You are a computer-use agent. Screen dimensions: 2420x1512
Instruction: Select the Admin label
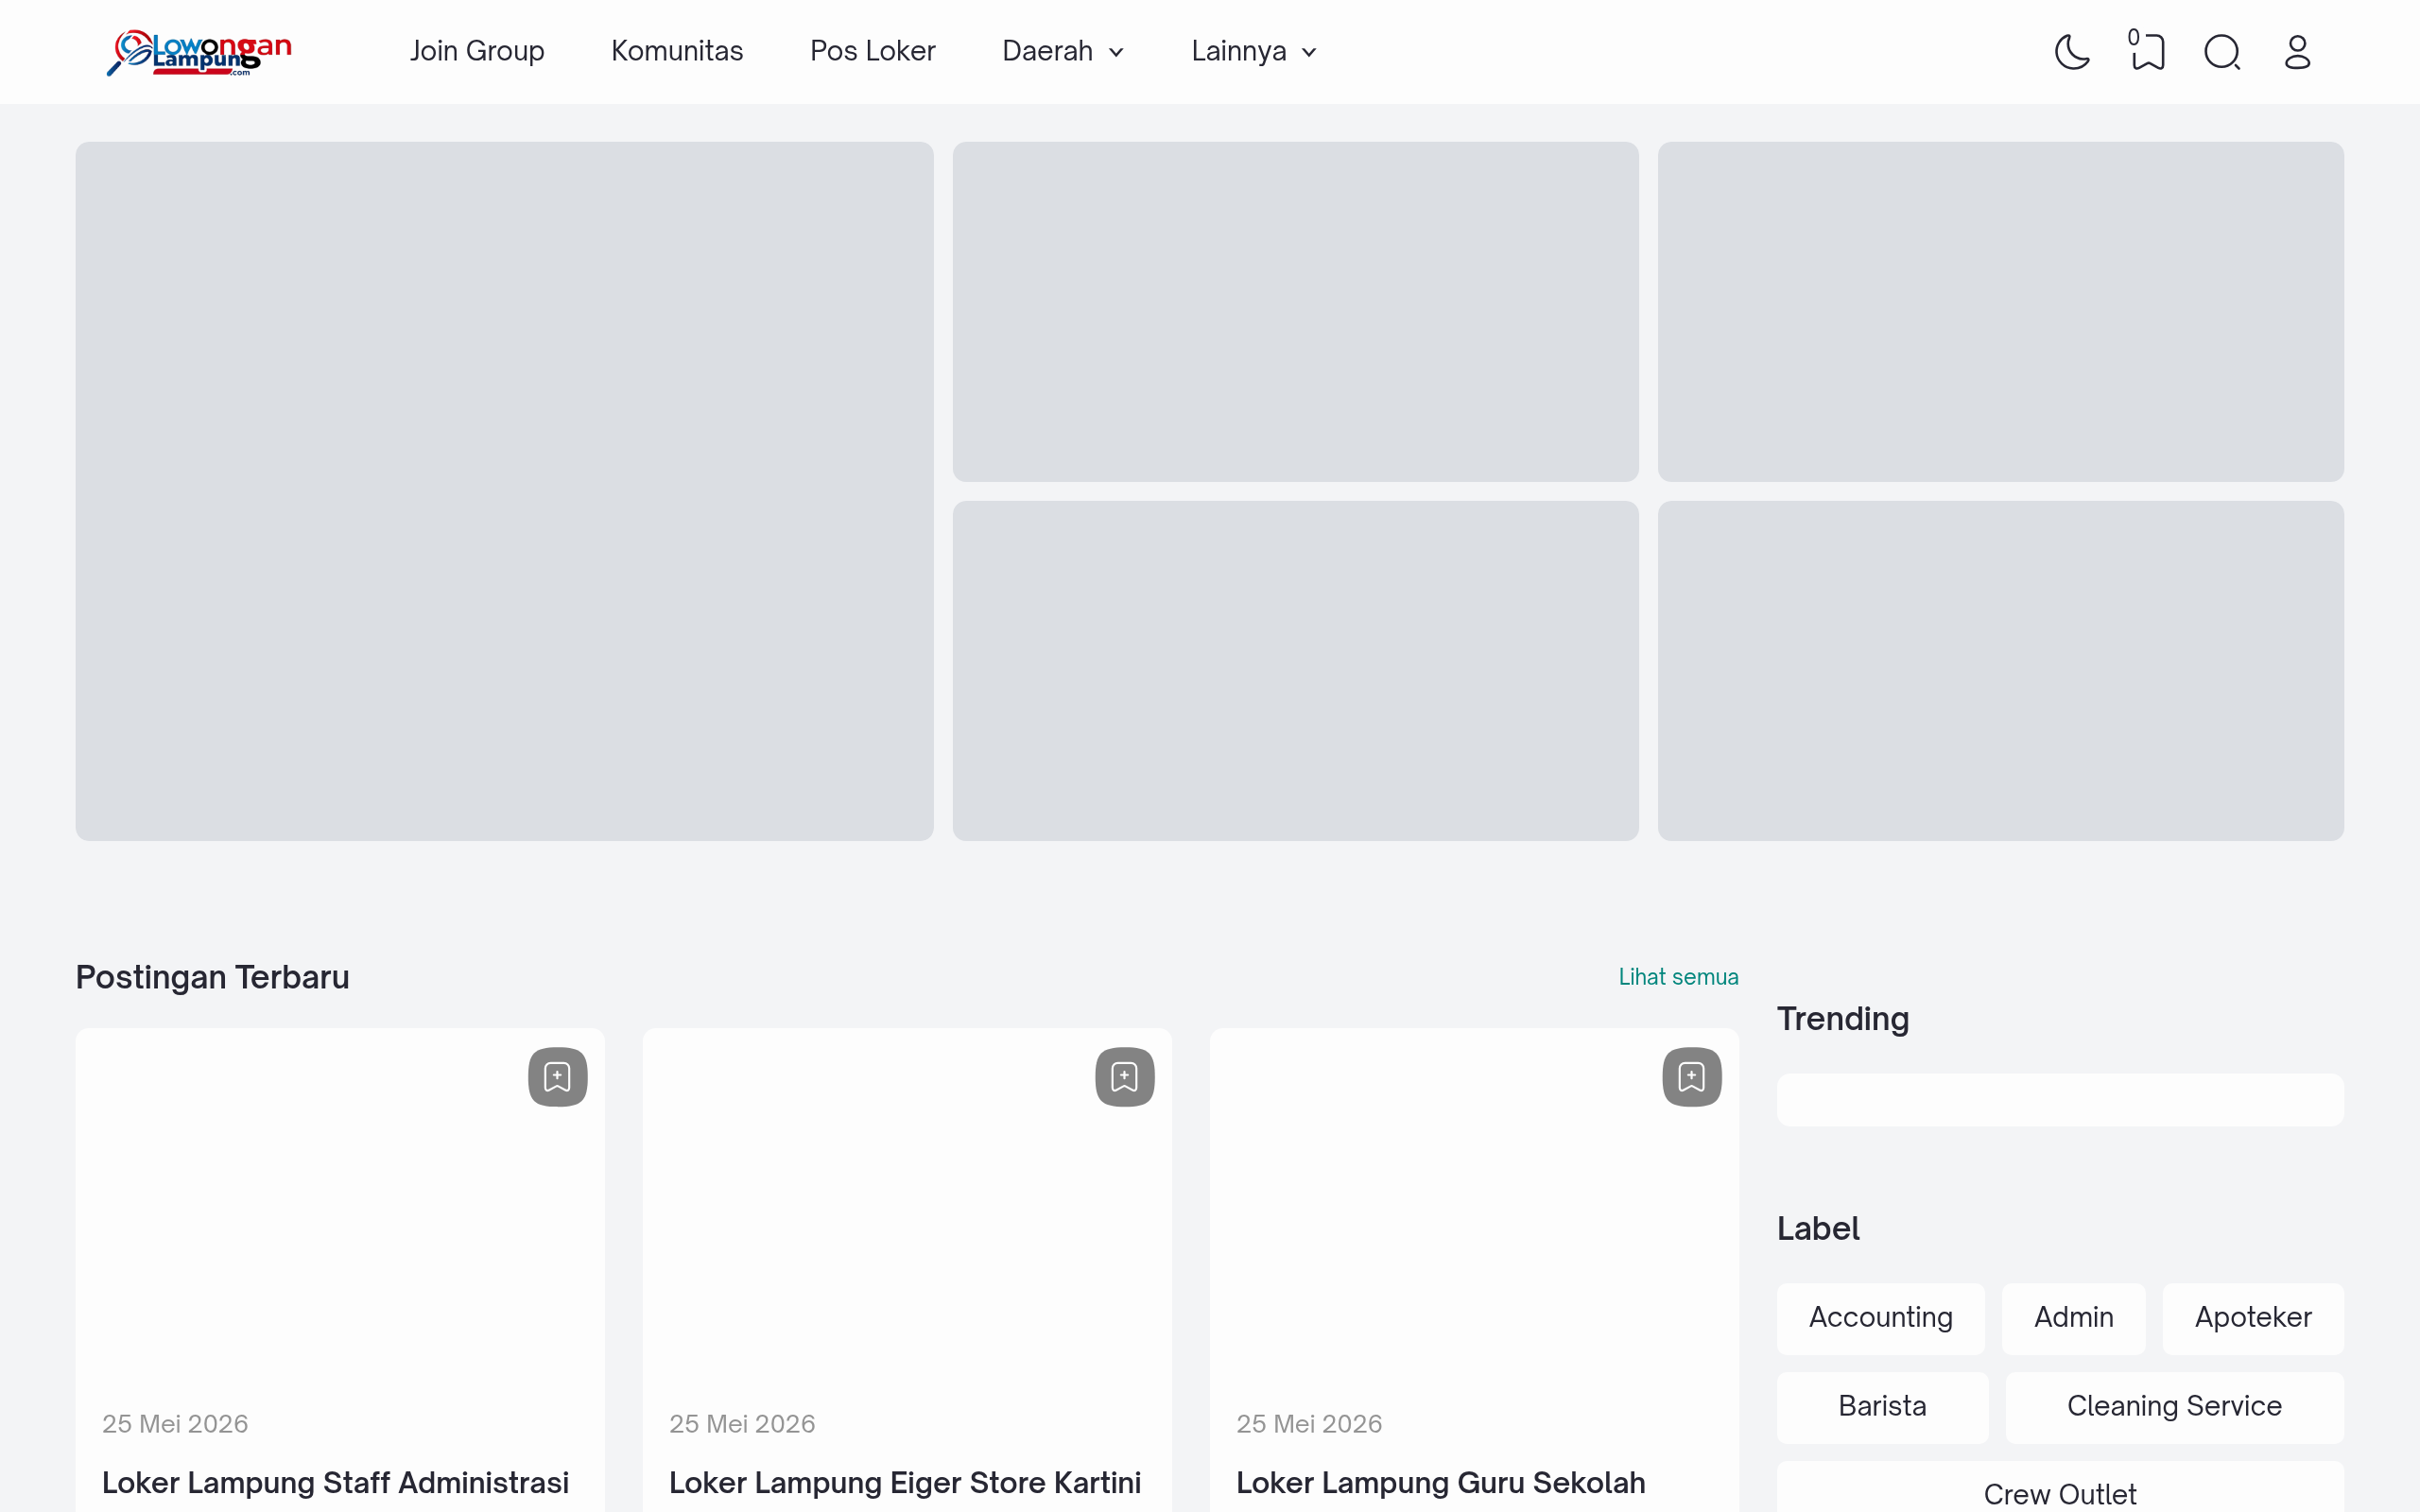point(2073,1318)
